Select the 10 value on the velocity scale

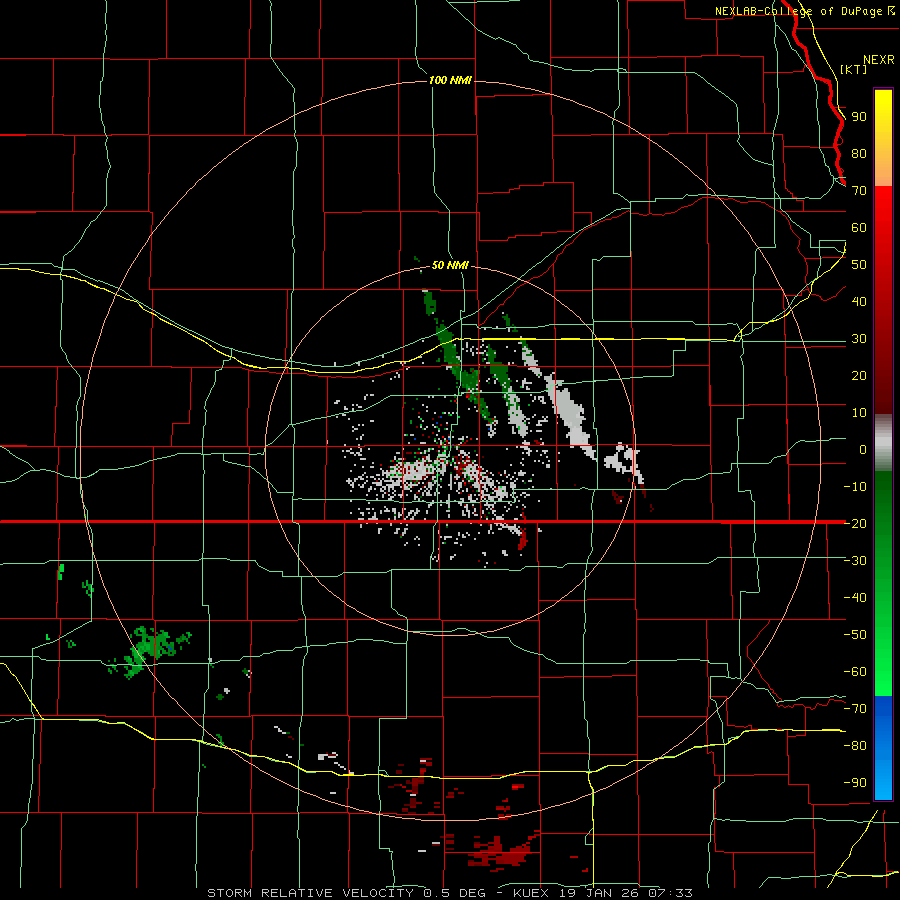[859, 413]
